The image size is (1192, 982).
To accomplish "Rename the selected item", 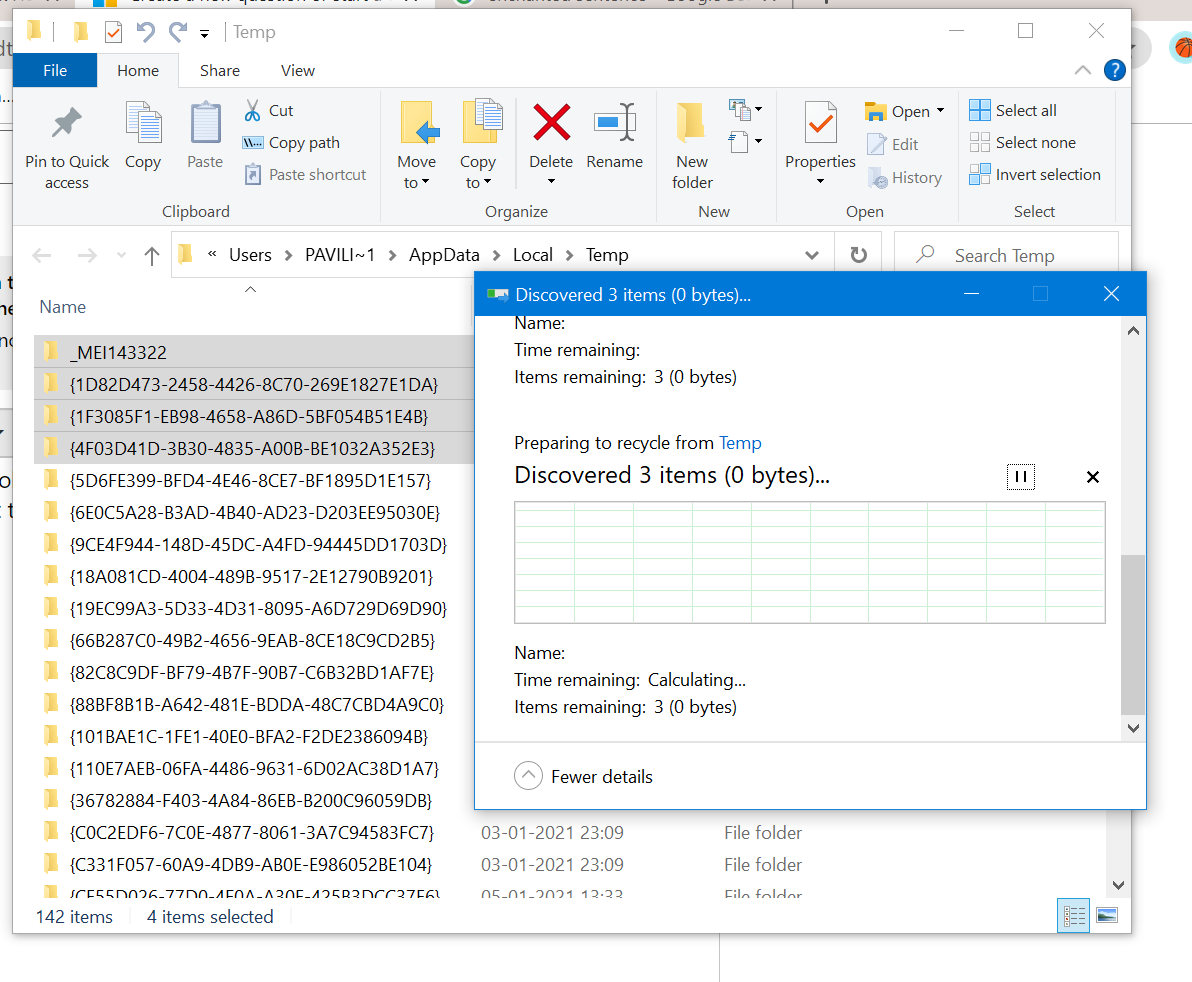I will click(x=614, y=137).
